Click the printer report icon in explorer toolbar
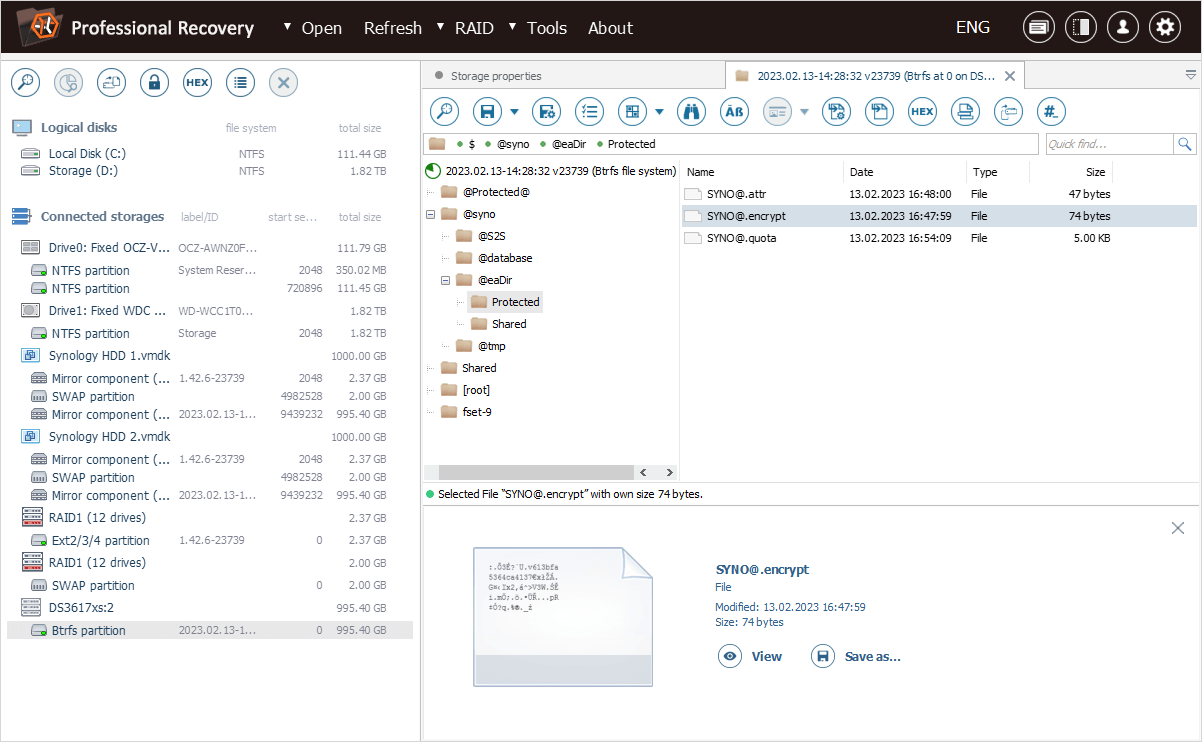The image size is (1202, 742). [965, 112]
